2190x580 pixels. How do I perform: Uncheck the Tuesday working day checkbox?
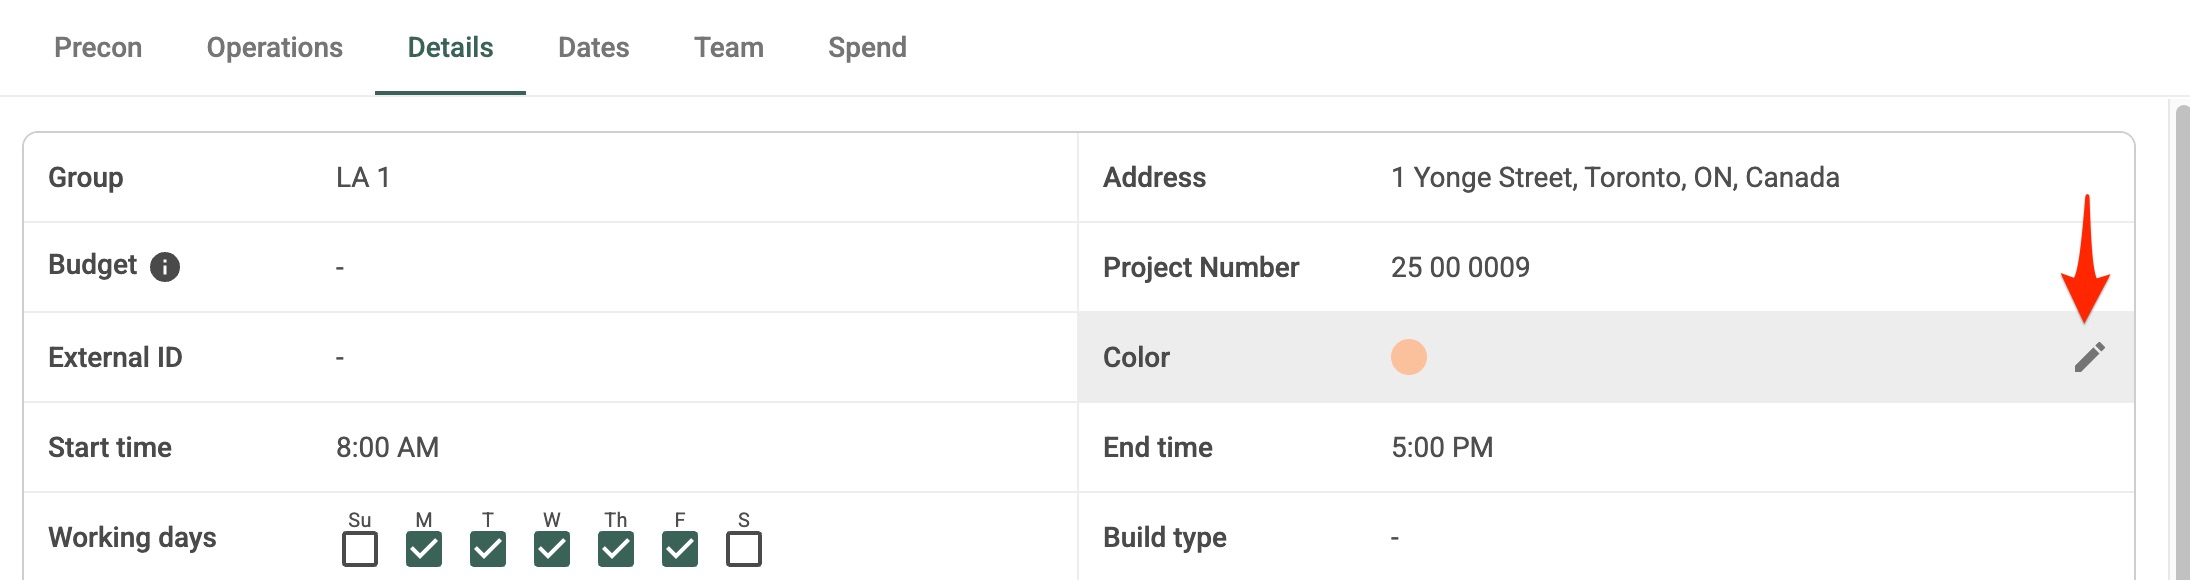(488, 549)
